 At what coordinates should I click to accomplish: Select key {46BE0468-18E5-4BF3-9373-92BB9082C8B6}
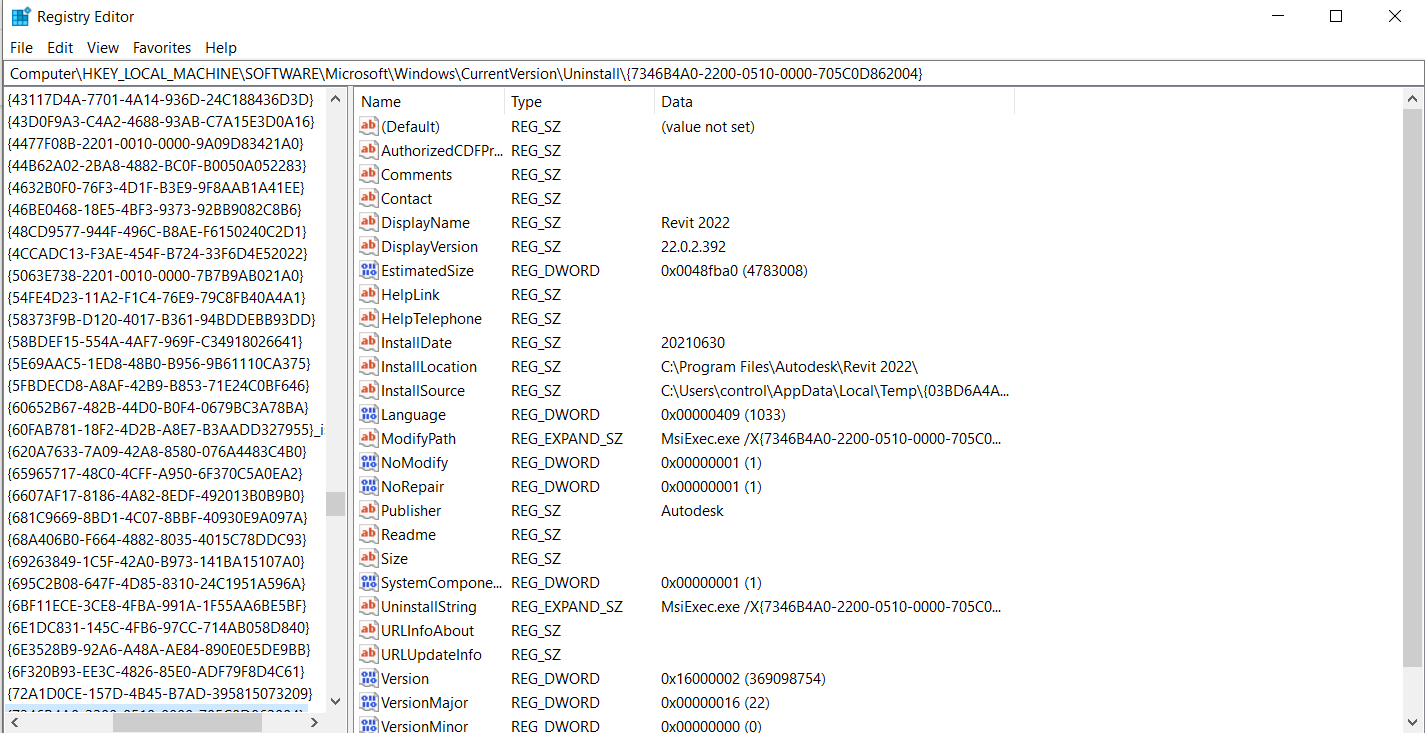pos(153,210)
